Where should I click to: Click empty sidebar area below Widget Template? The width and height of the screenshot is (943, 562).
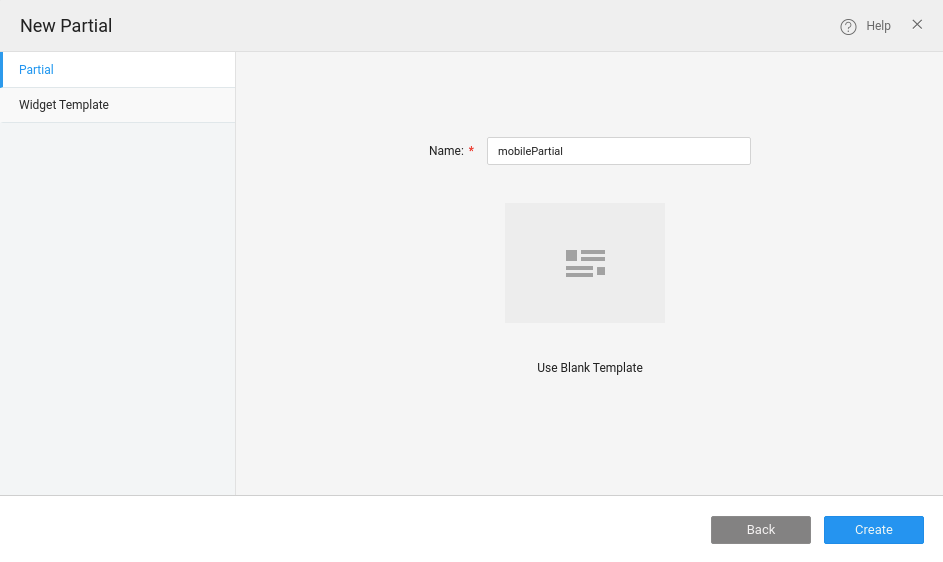tap(118, 300)
